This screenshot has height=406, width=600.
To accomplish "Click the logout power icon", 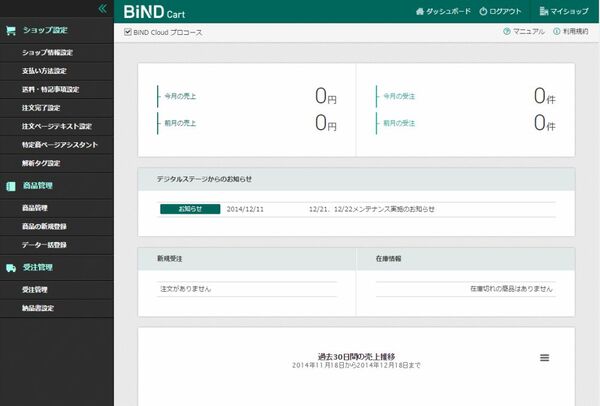I will pyautogui.click(x=483, y=11).
